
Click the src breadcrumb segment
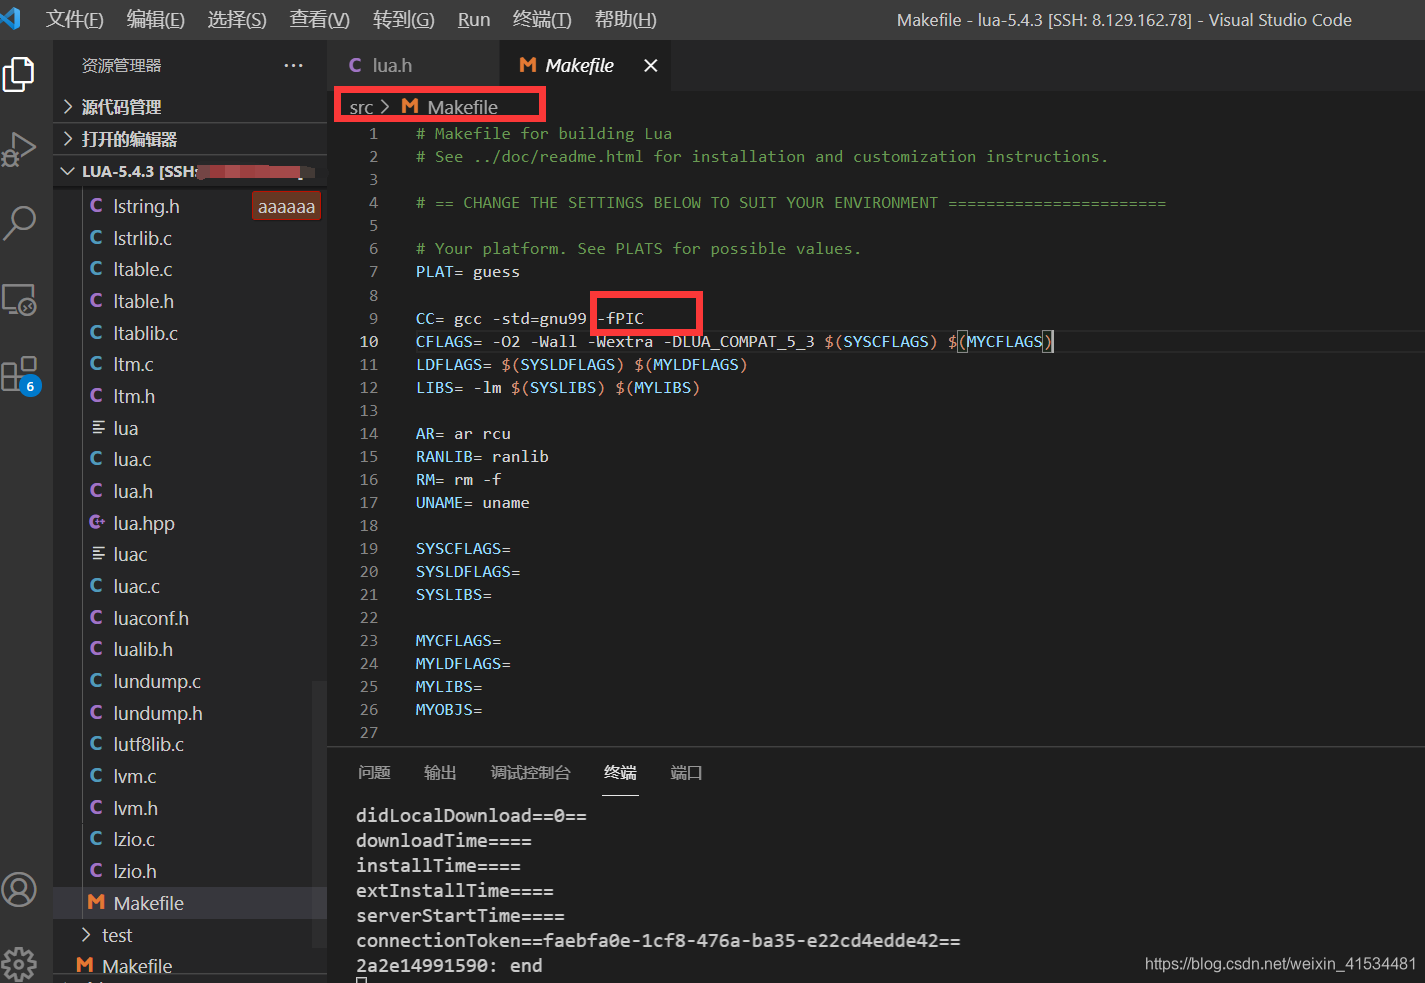coord(361,107)
